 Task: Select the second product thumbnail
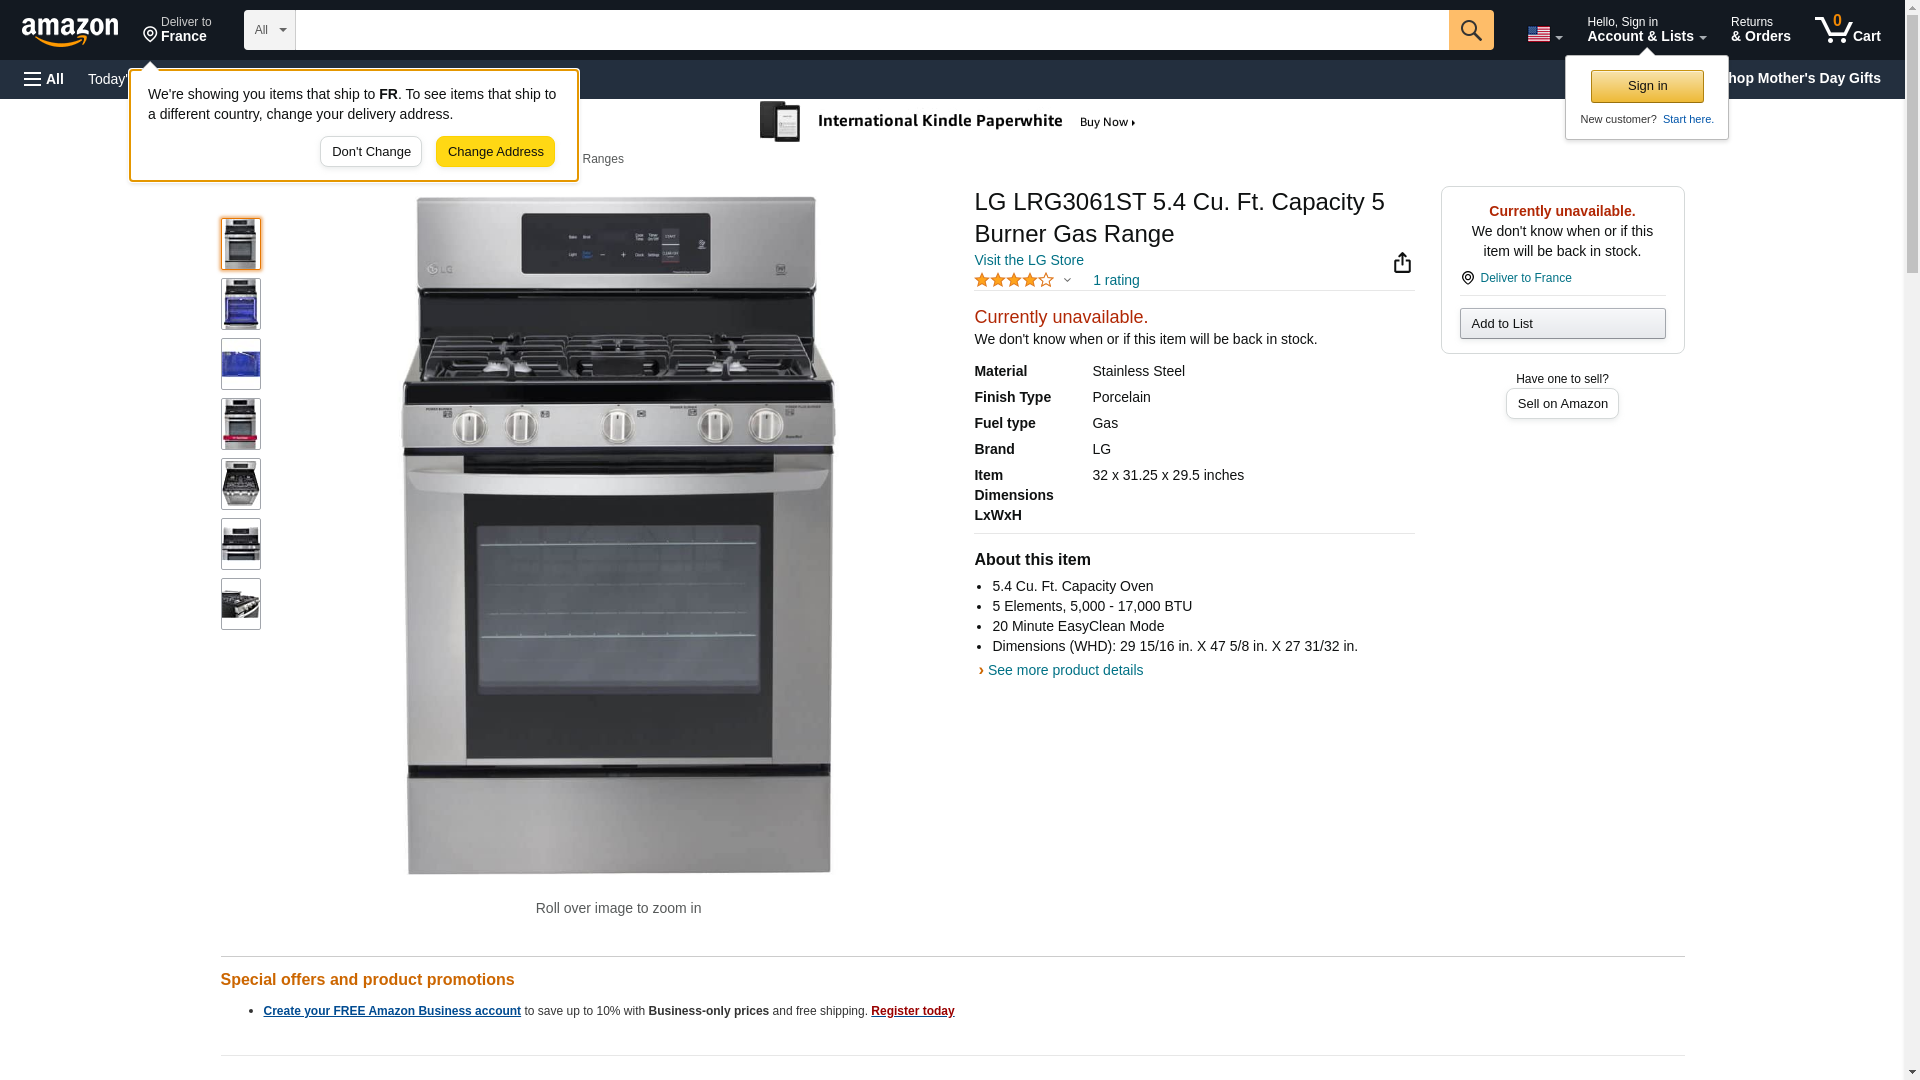tap(241, 304)
